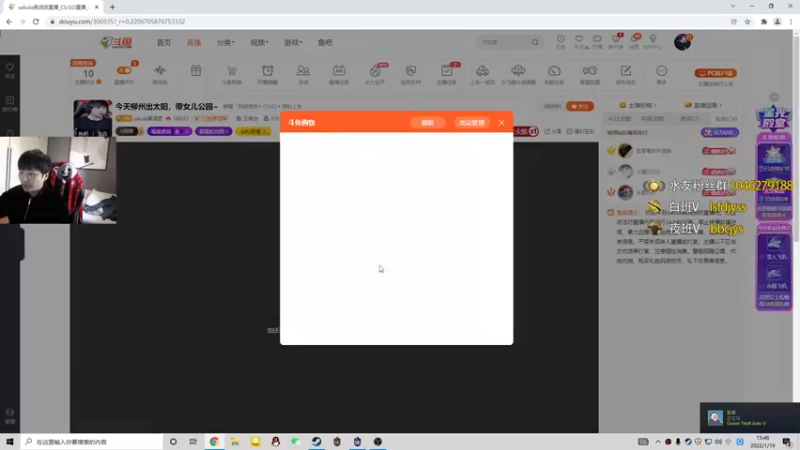Image resolution: width=800 pixels, height=450 pixels.
Task: Reload the page in Chrome
Action: pos(36,21)
